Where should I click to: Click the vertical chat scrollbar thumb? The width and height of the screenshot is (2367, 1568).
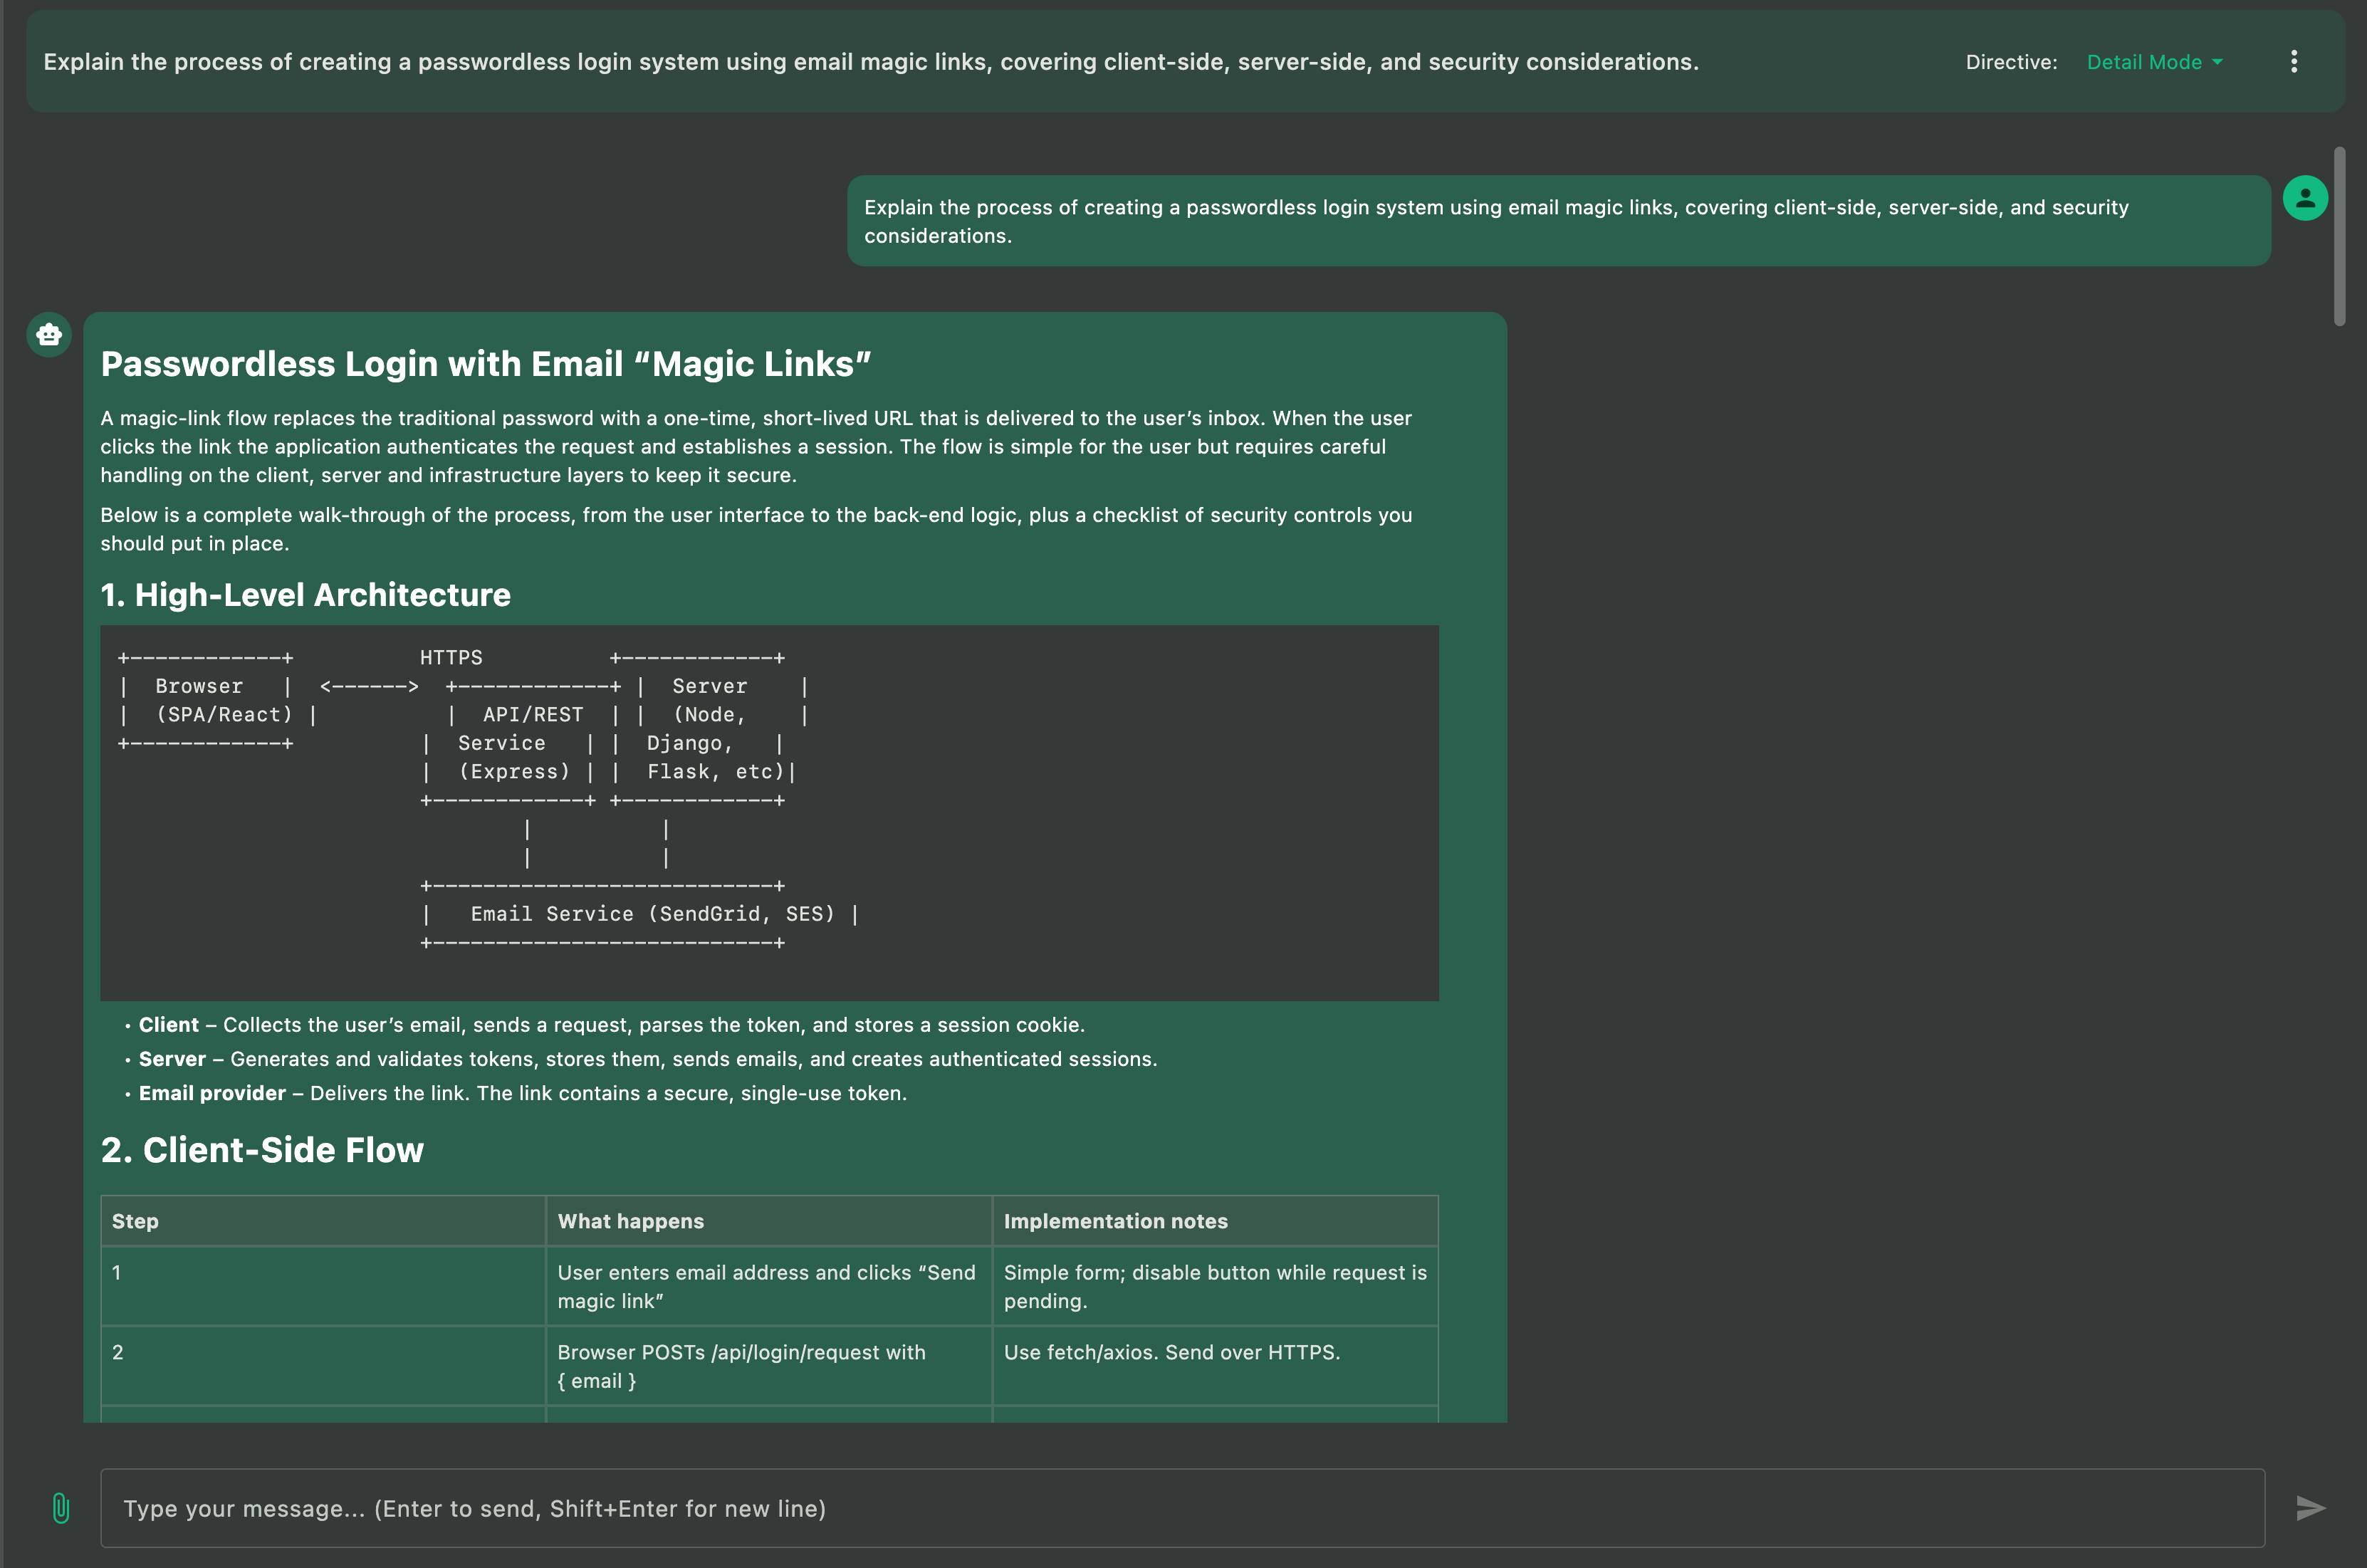pos(2339,236)
